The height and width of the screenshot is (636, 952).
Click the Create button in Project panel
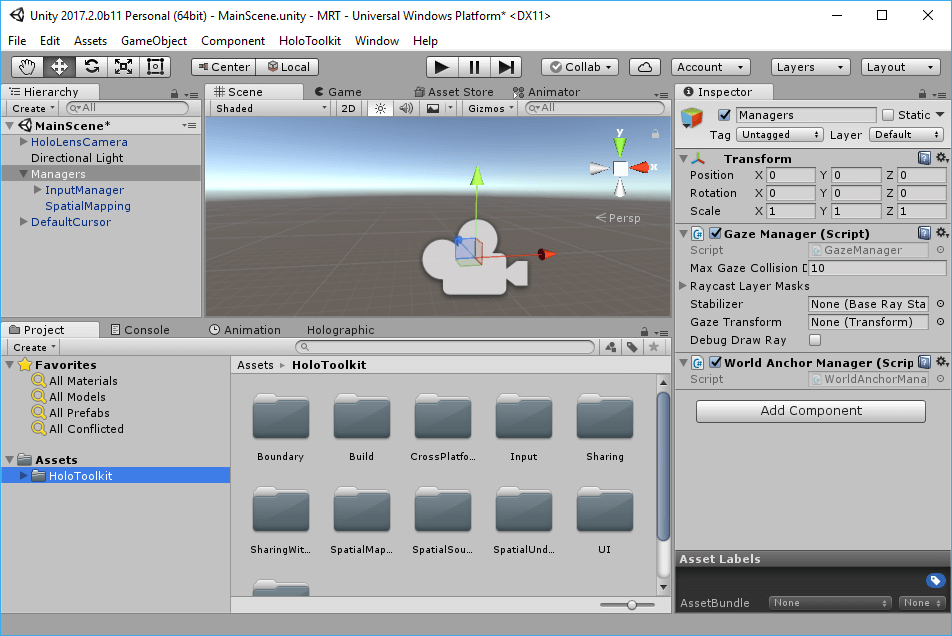click(x=34, y=347)
